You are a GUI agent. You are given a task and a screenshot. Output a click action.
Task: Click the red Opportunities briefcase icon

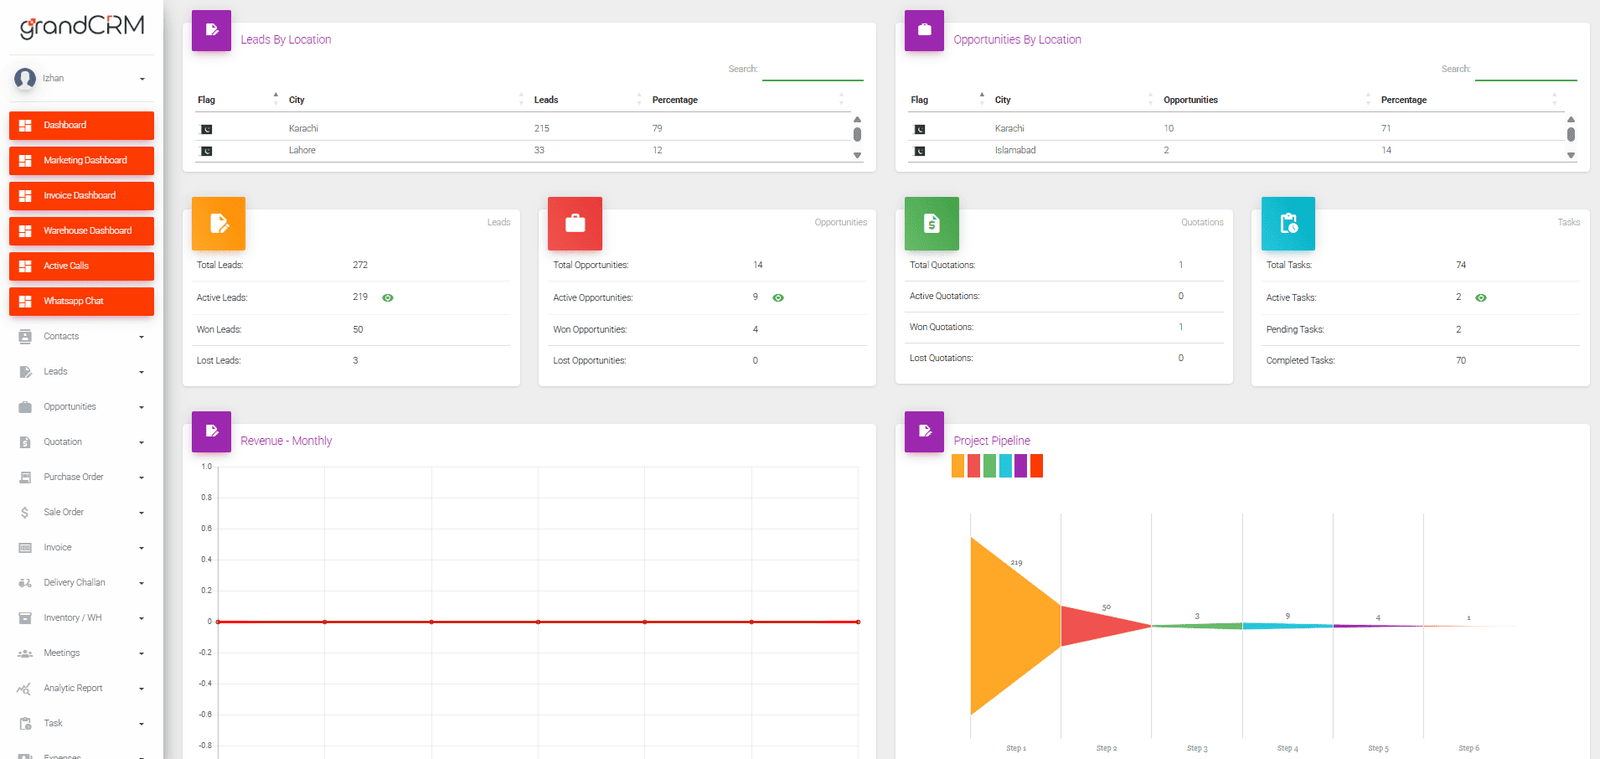coord(575,223)
